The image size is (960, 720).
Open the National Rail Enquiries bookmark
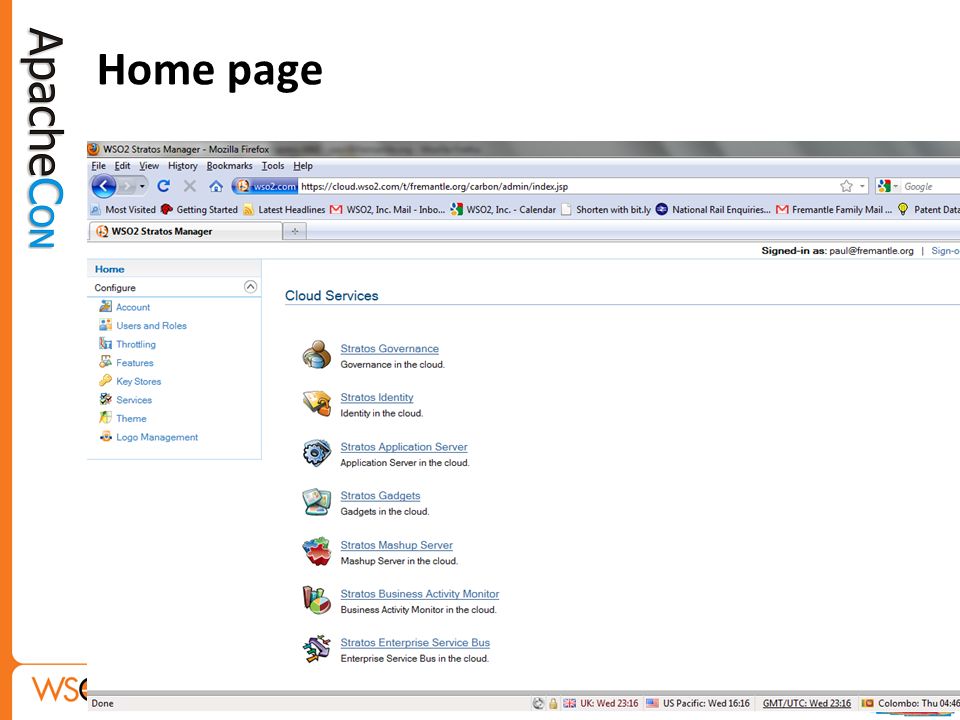tap(713, 209)
